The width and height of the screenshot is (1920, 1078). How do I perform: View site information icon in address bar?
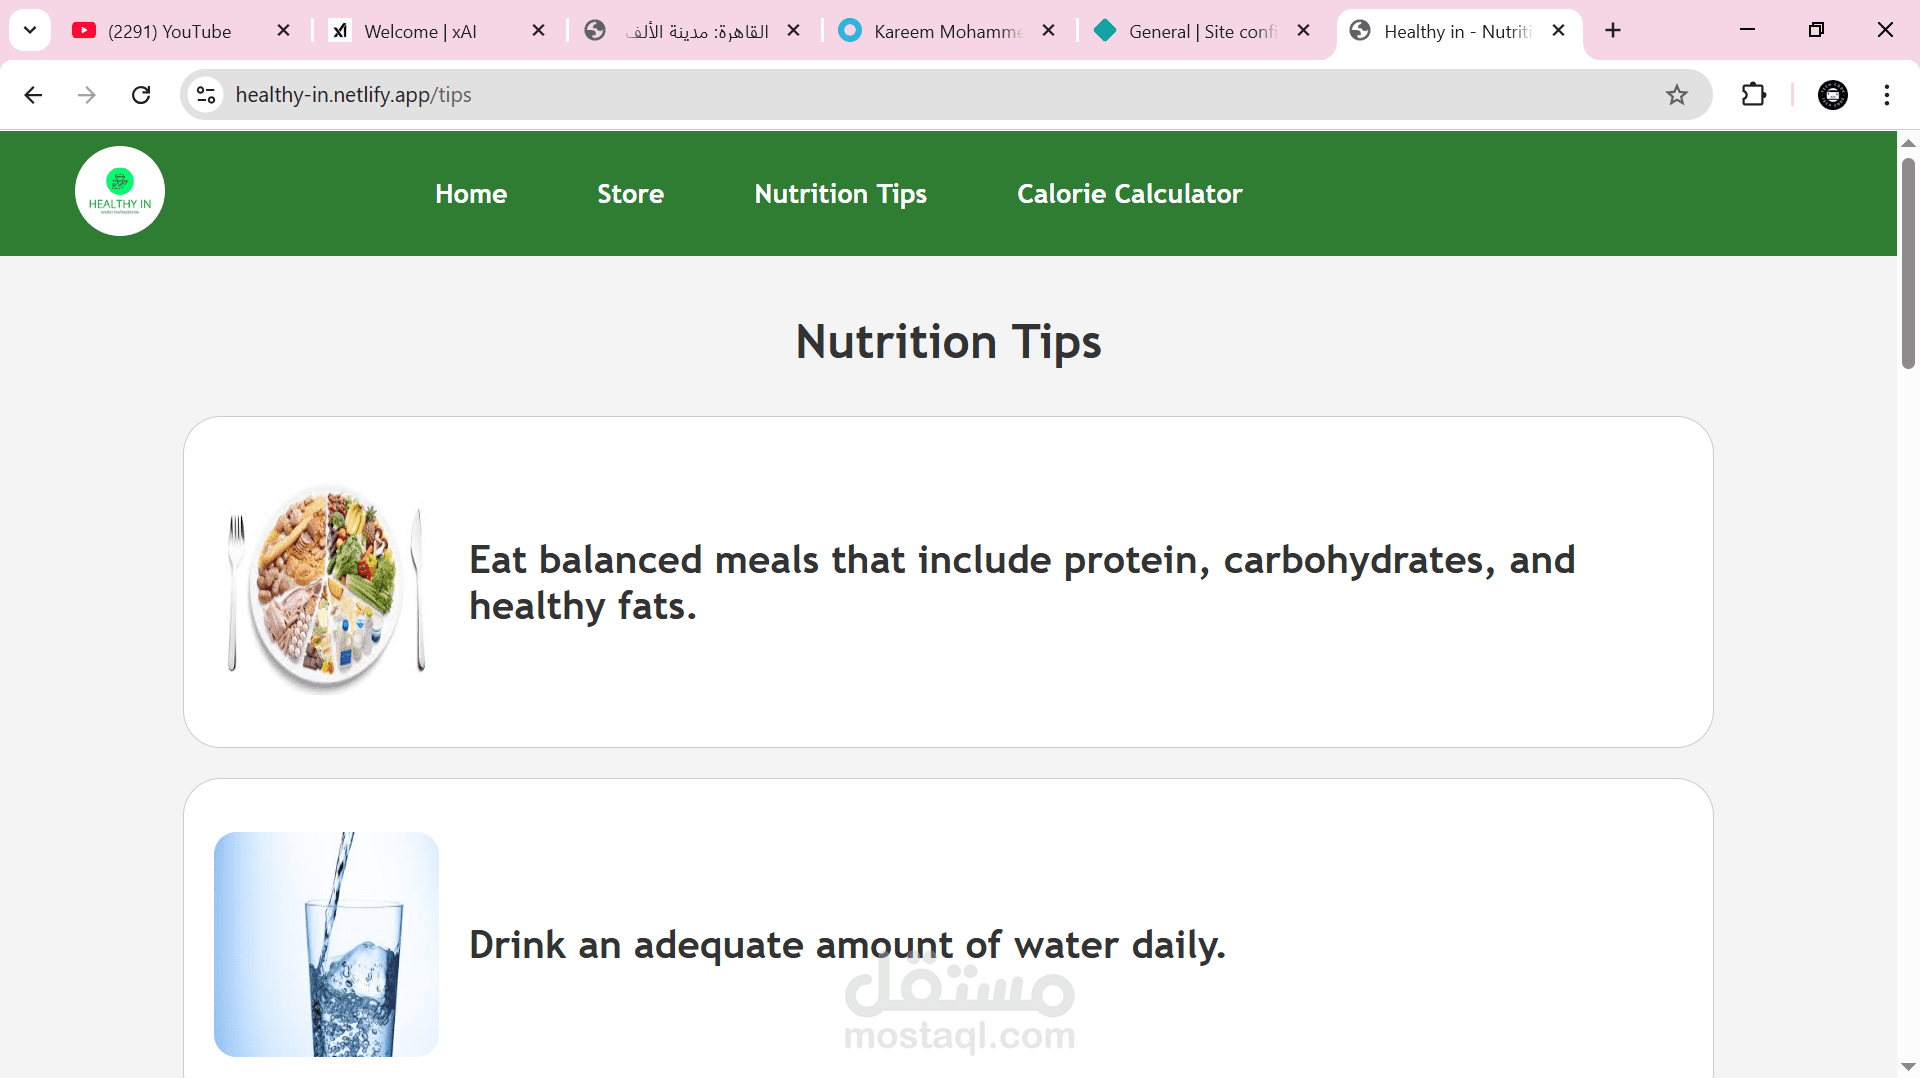(x=206, y=95)
